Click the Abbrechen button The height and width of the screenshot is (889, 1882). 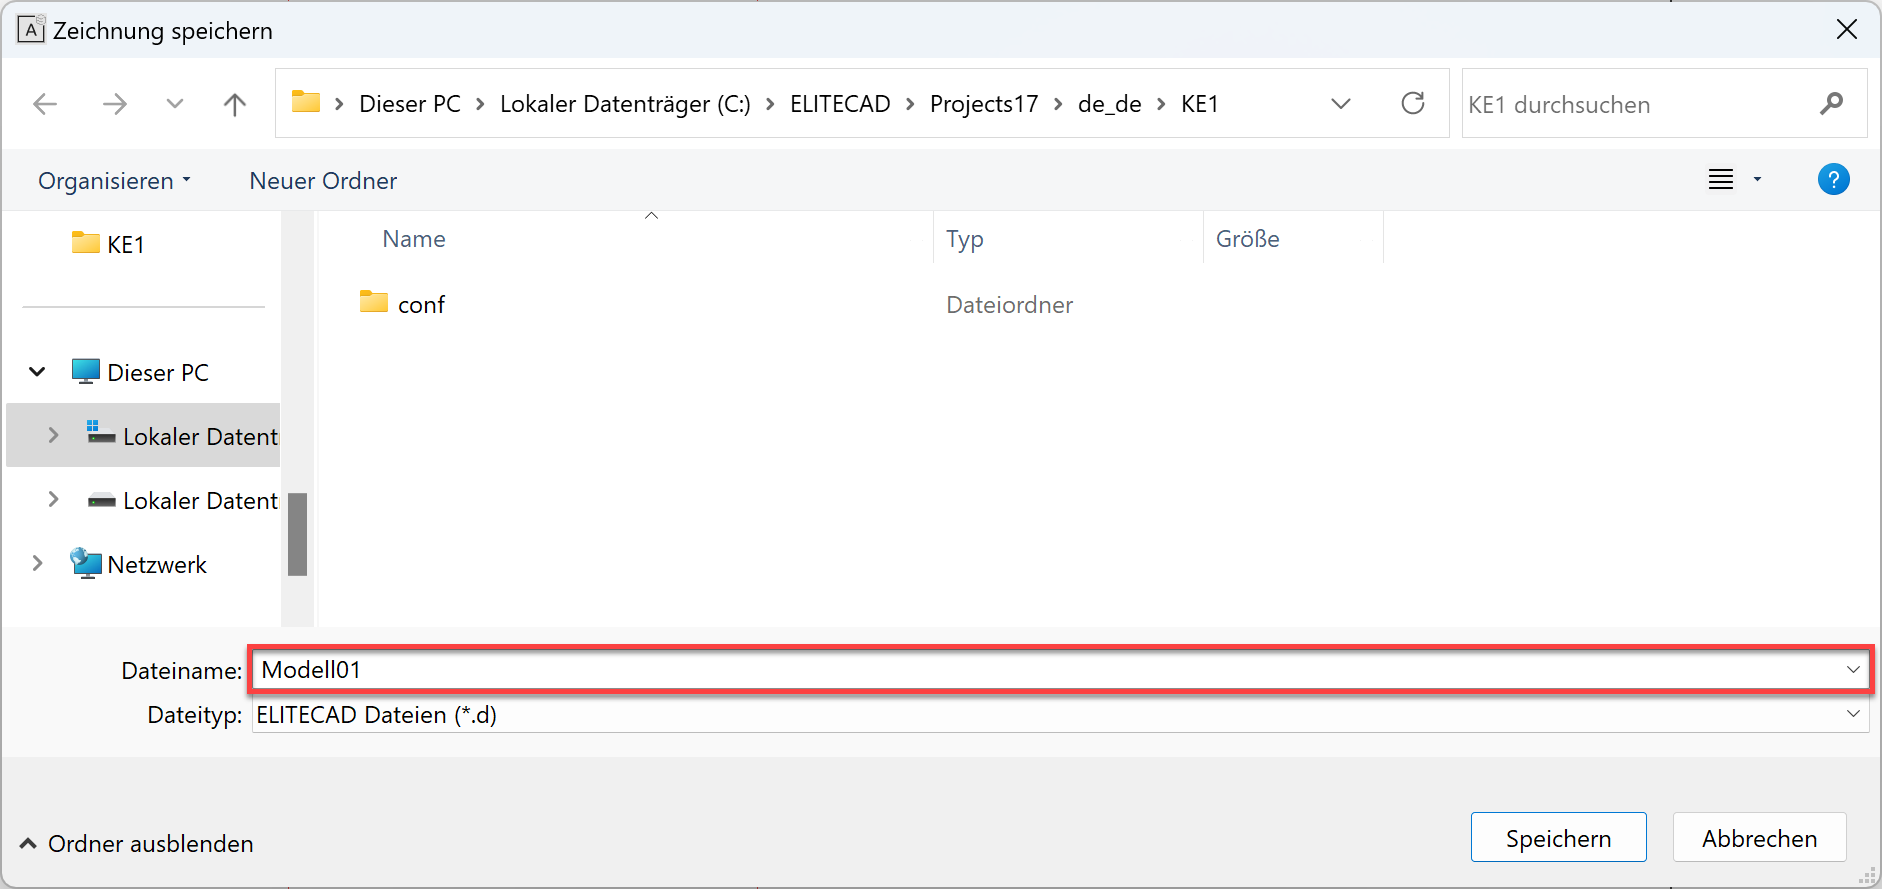coord(1759,838)
